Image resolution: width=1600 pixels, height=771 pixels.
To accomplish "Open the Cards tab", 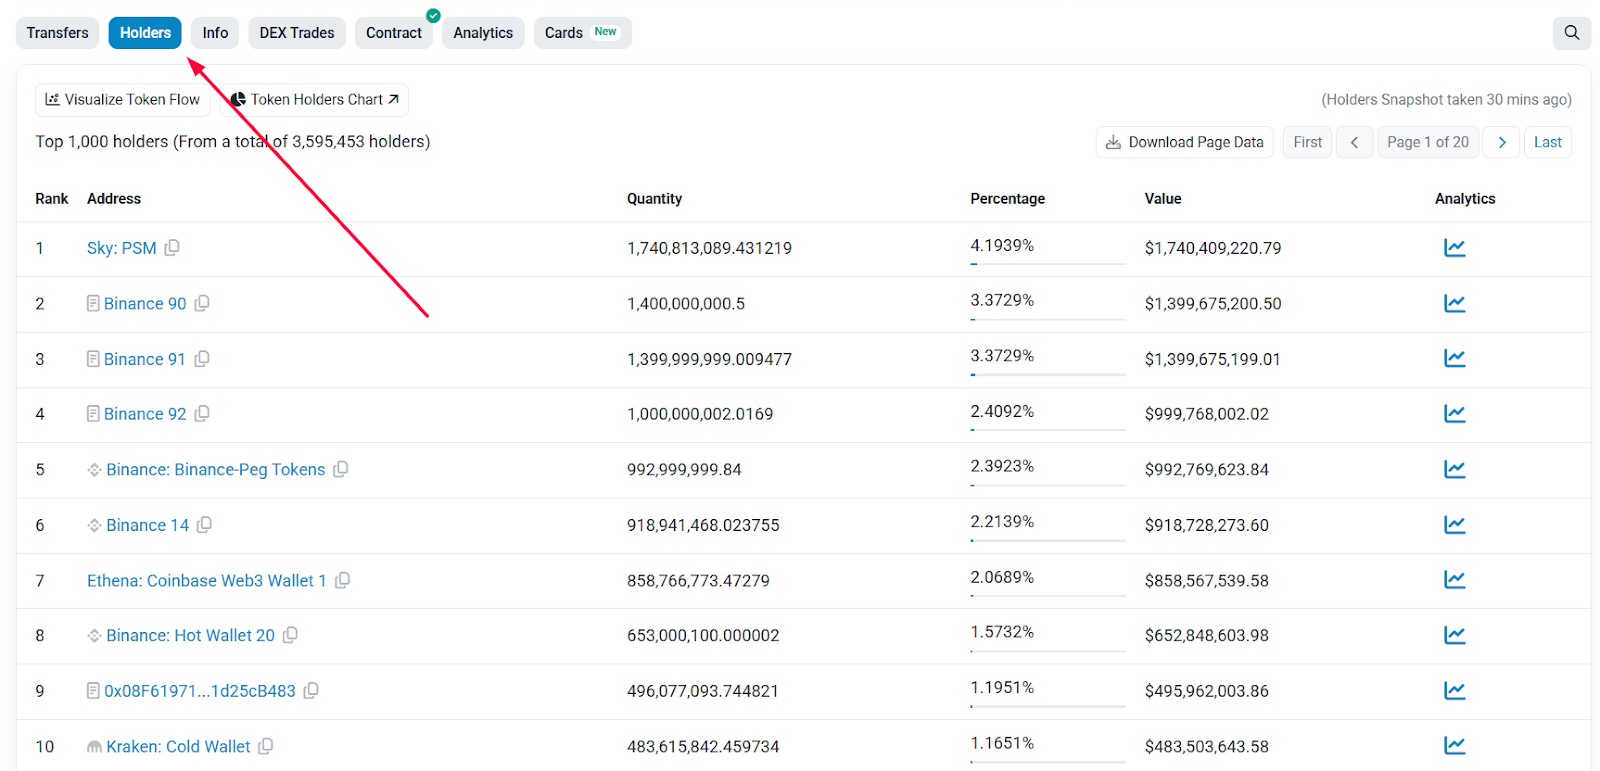I will pos(582,33).
